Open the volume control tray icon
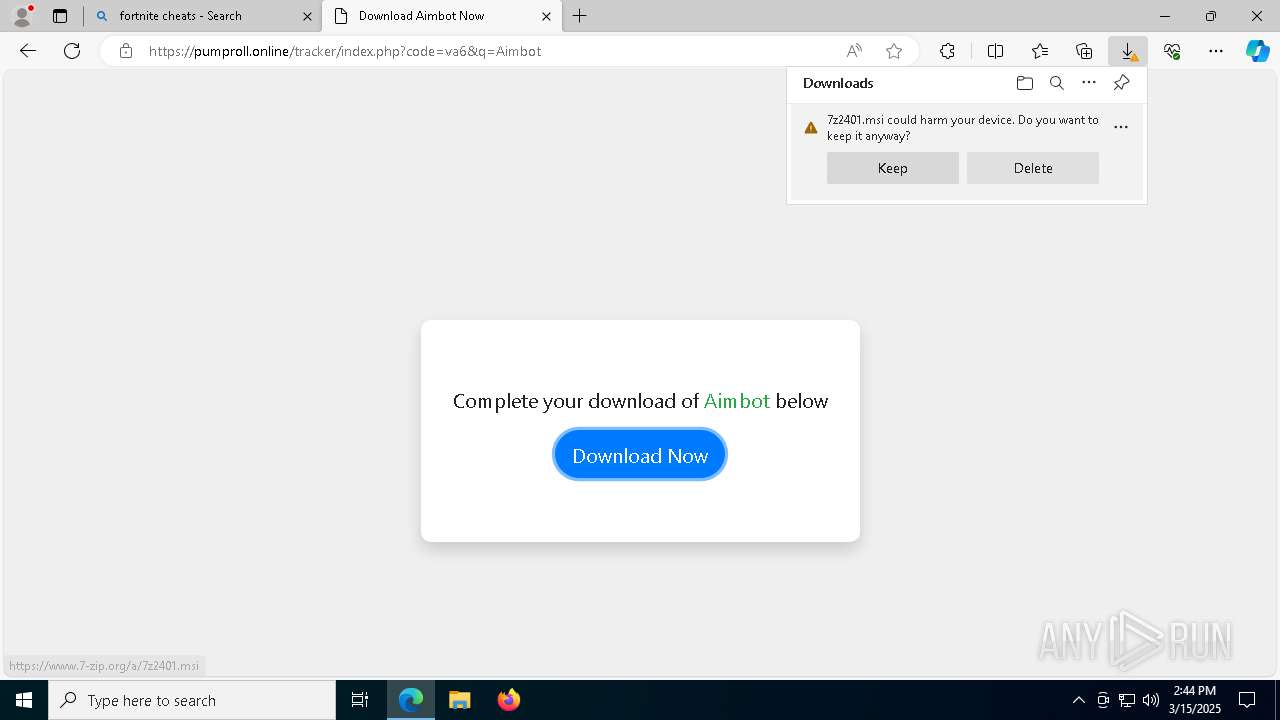Screen dimensions: 1280x720 (x=1151, y=700)
